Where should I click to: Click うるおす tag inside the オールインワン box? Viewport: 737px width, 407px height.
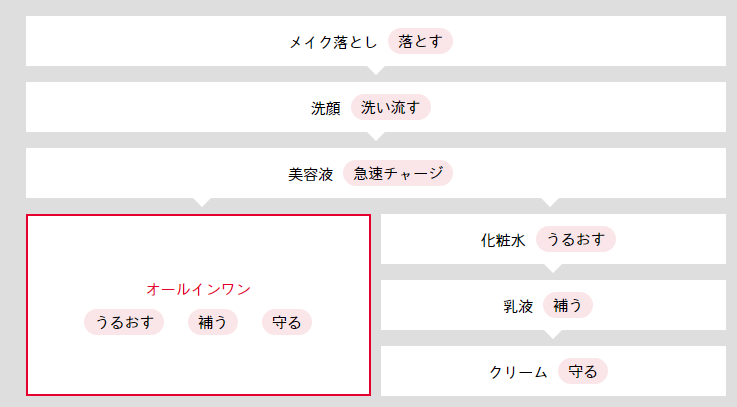click(x=124, y=322)
